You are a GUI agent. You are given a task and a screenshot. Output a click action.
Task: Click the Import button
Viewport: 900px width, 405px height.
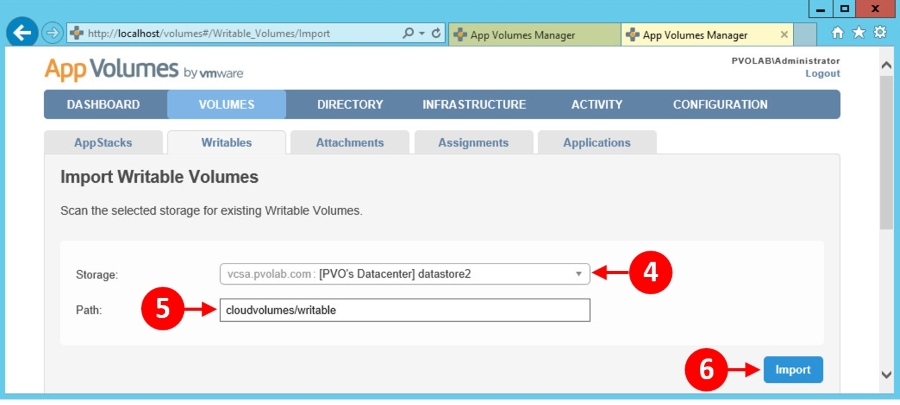(793, 369)
